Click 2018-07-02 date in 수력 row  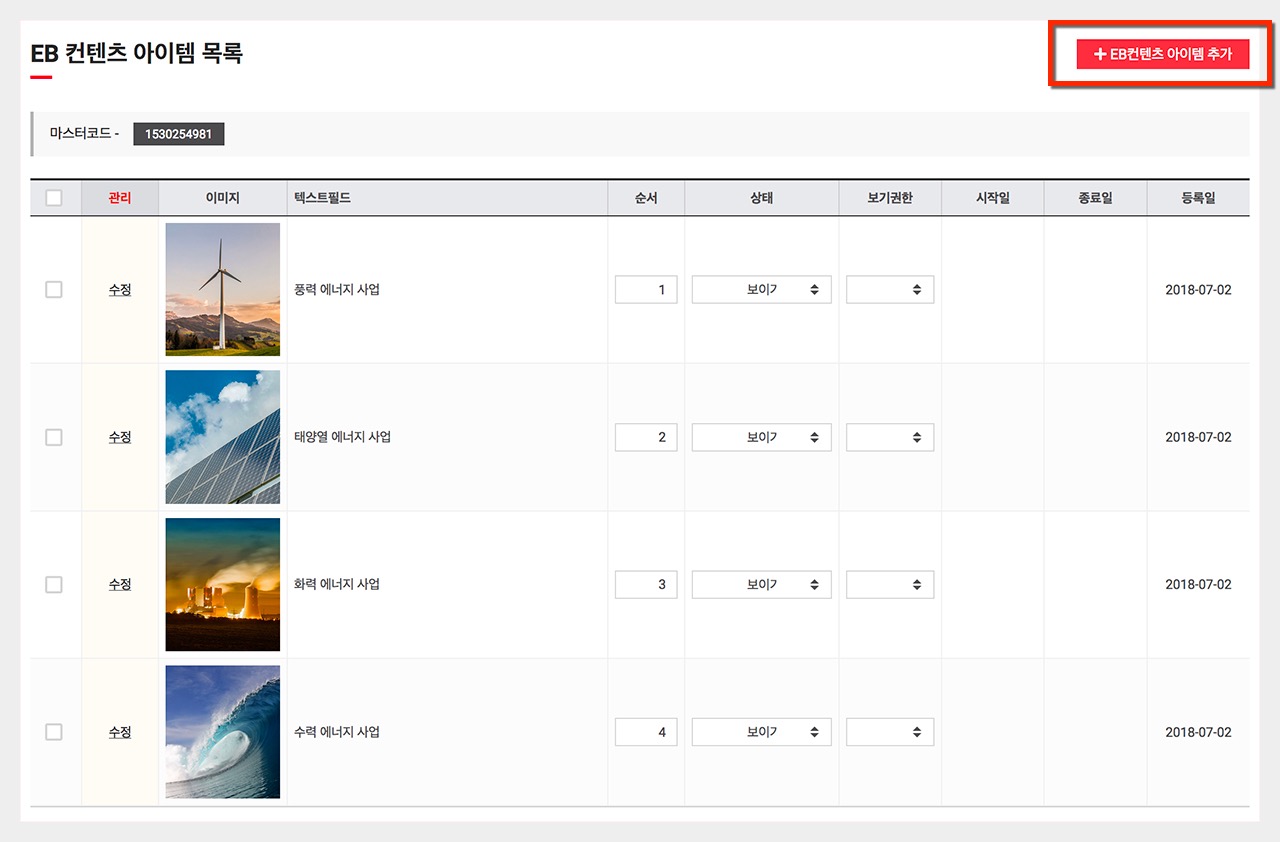[1198, 732]
